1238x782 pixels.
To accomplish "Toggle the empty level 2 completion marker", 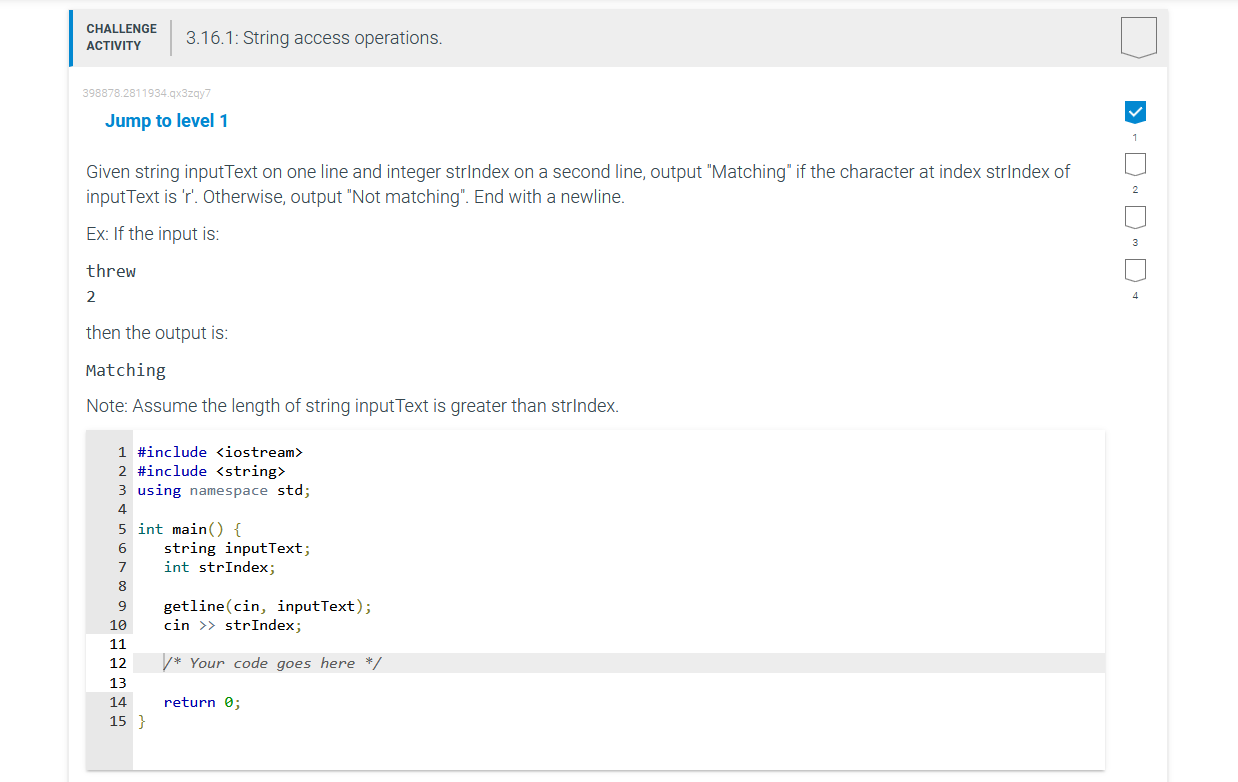I will coord(1135,163).
